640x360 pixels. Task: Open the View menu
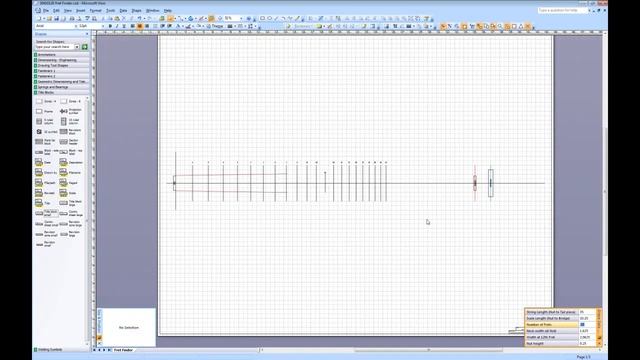pos(68,10)
